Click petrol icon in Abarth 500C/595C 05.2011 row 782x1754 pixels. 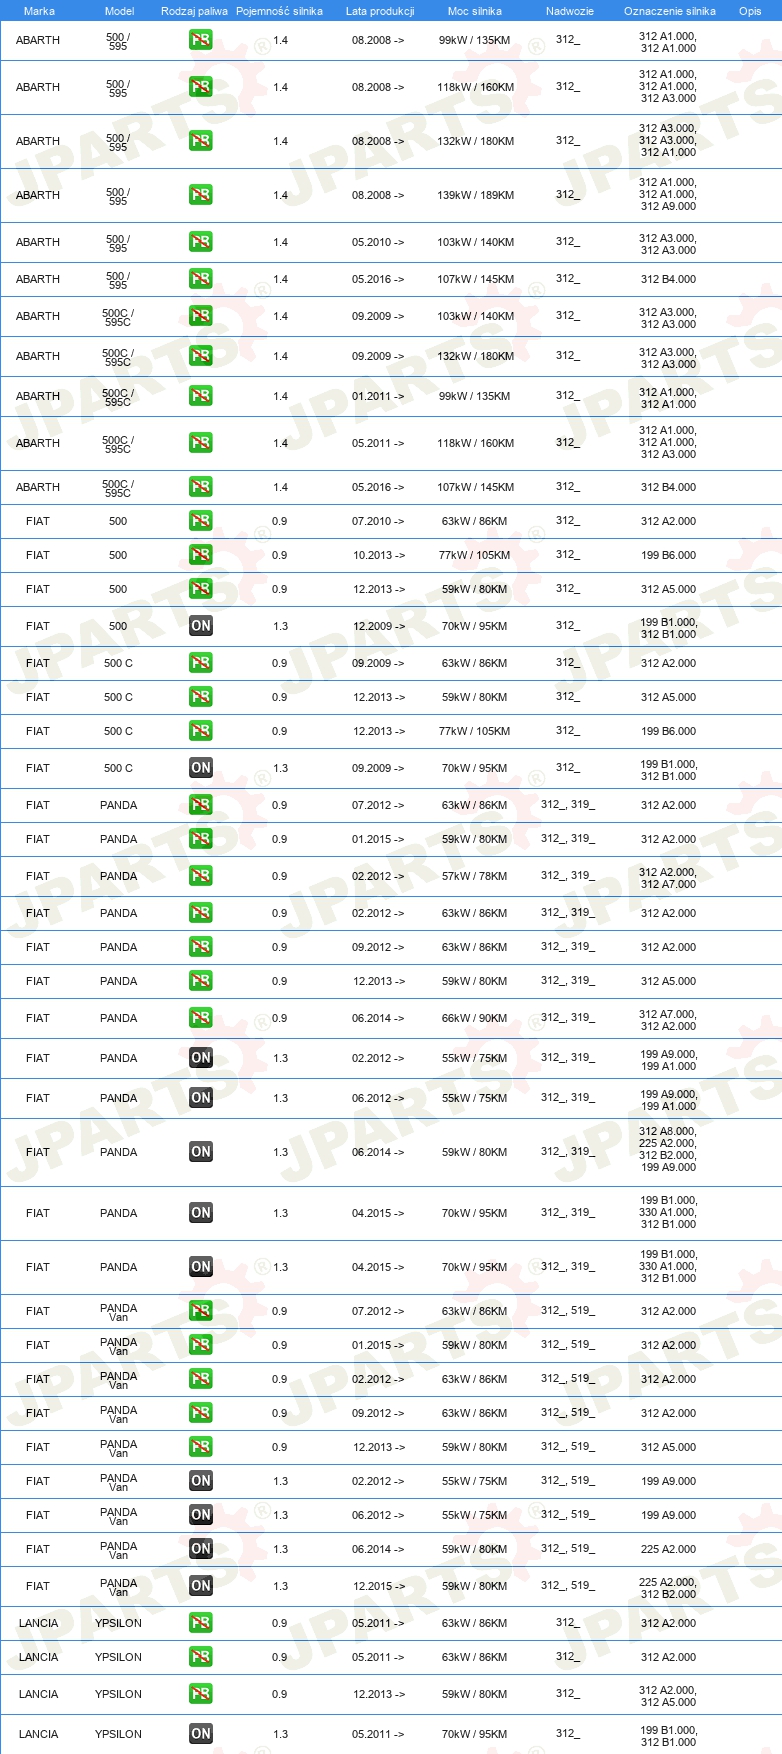[x=201, y=443]
